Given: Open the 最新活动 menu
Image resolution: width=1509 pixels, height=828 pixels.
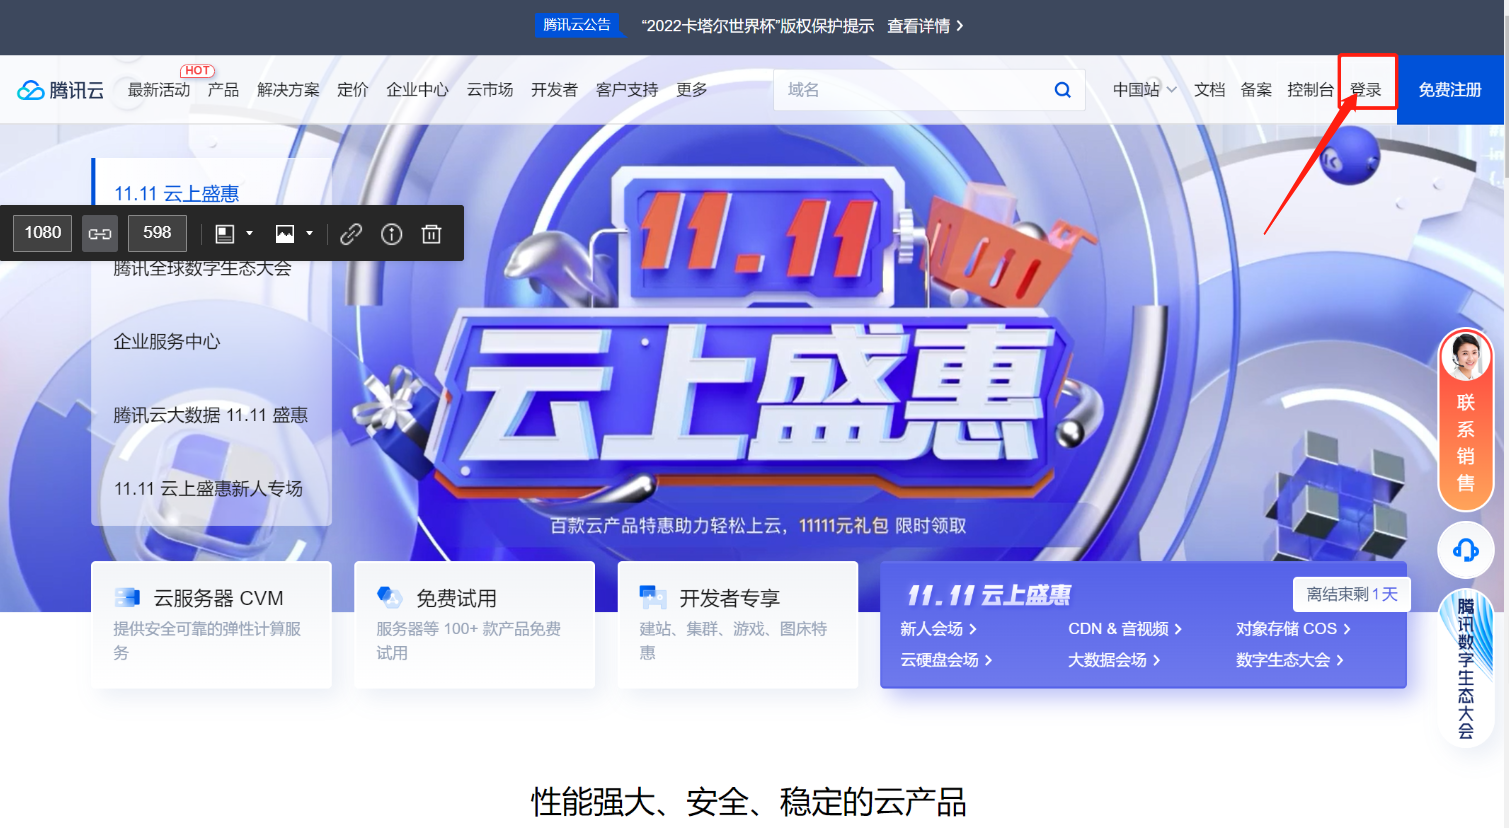Looking at the screenshot, I should [159, 90].
